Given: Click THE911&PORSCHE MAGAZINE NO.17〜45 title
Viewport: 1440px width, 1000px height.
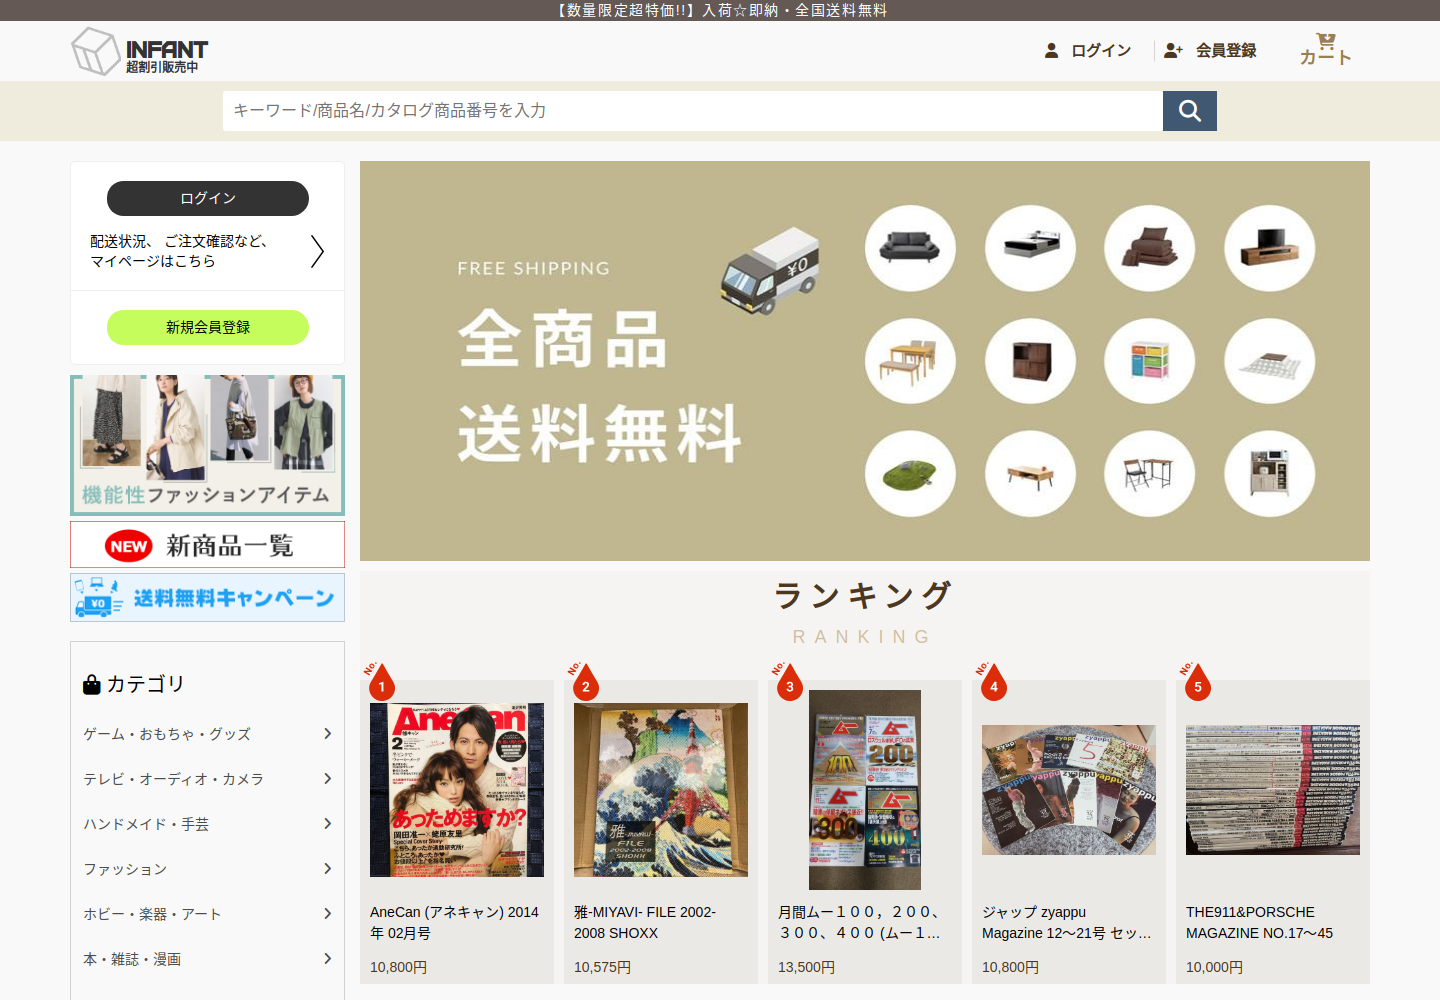Looking at the screenshot, I should click(x=1260, y=922).
